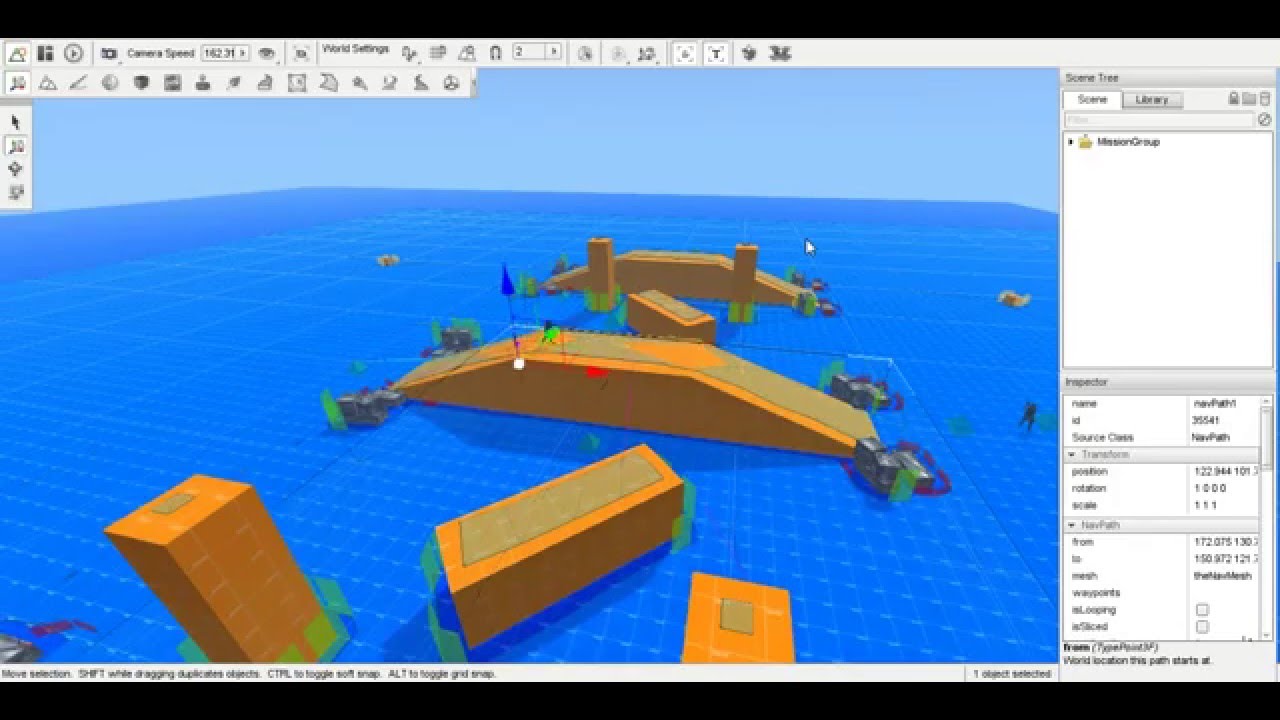Open the GUI Editor button in toolbar
This screenshot has width=1280, height=720.
45,53
